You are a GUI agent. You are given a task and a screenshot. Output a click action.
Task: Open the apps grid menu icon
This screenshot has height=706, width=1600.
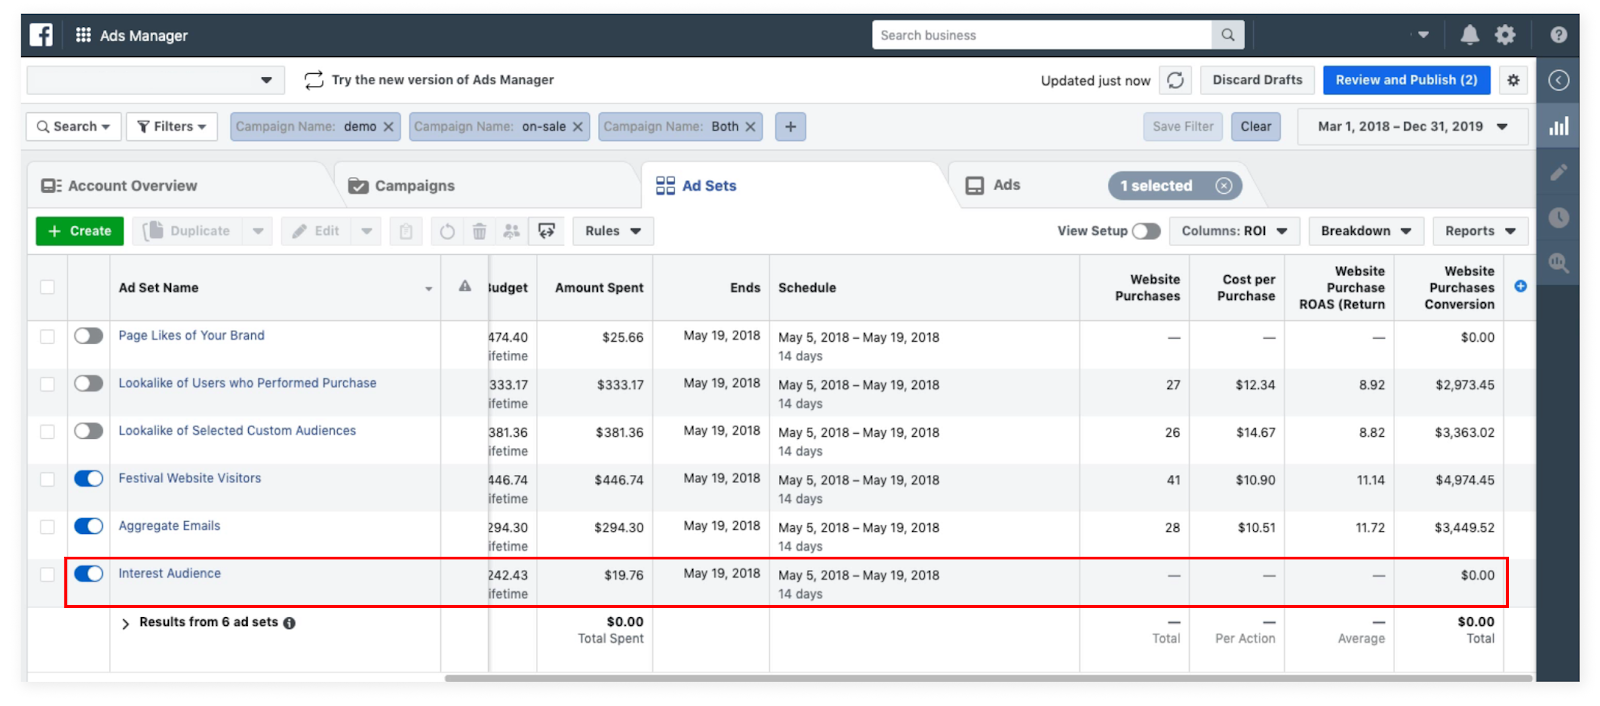click(x=84, y=35)
